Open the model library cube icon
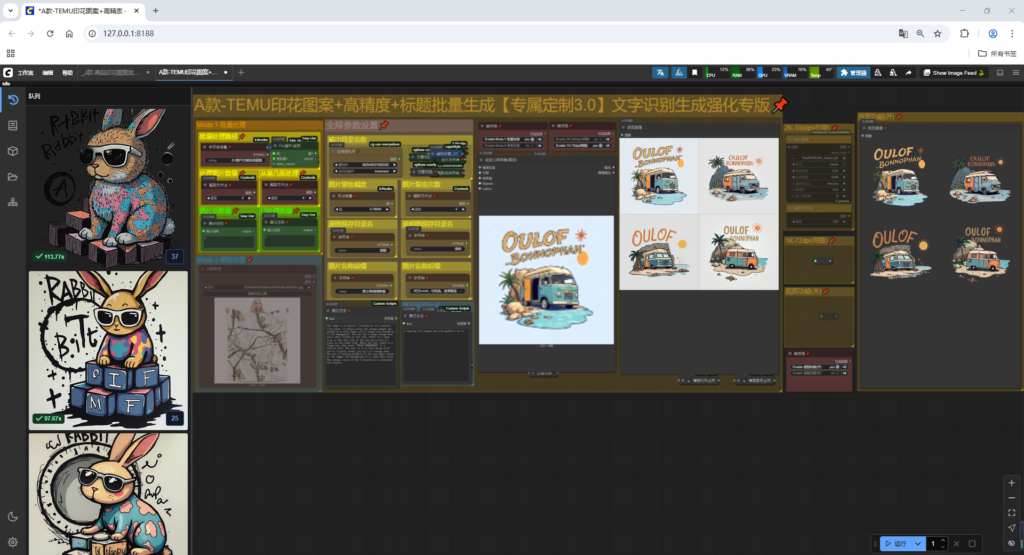The width and height of the screenshot is (1024, 555). click(x=13, y=151)
